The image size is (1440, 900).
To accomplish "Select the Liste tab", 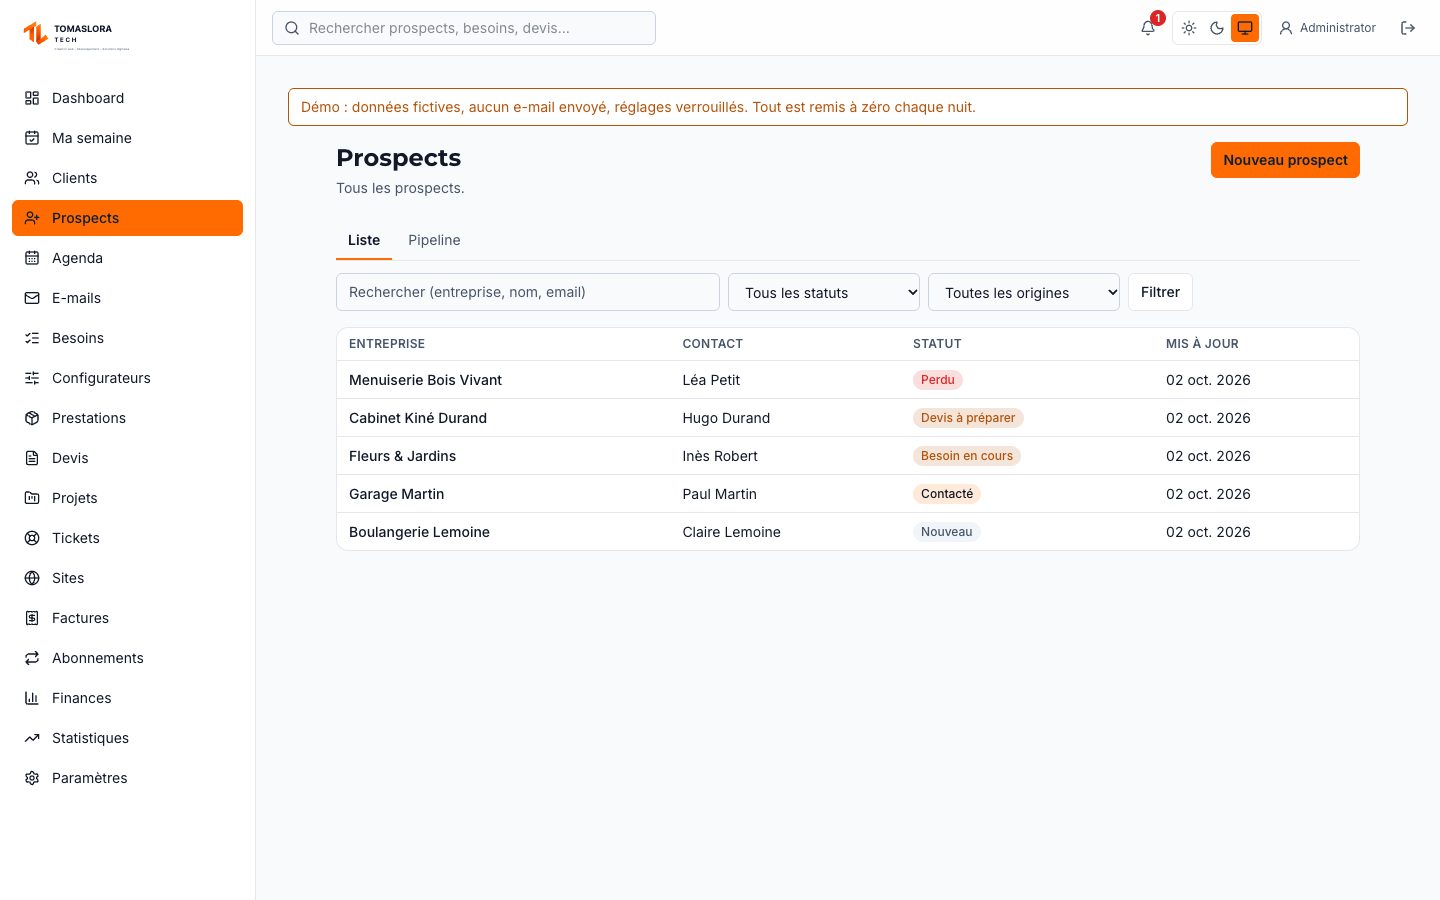I will click(364, 240).
